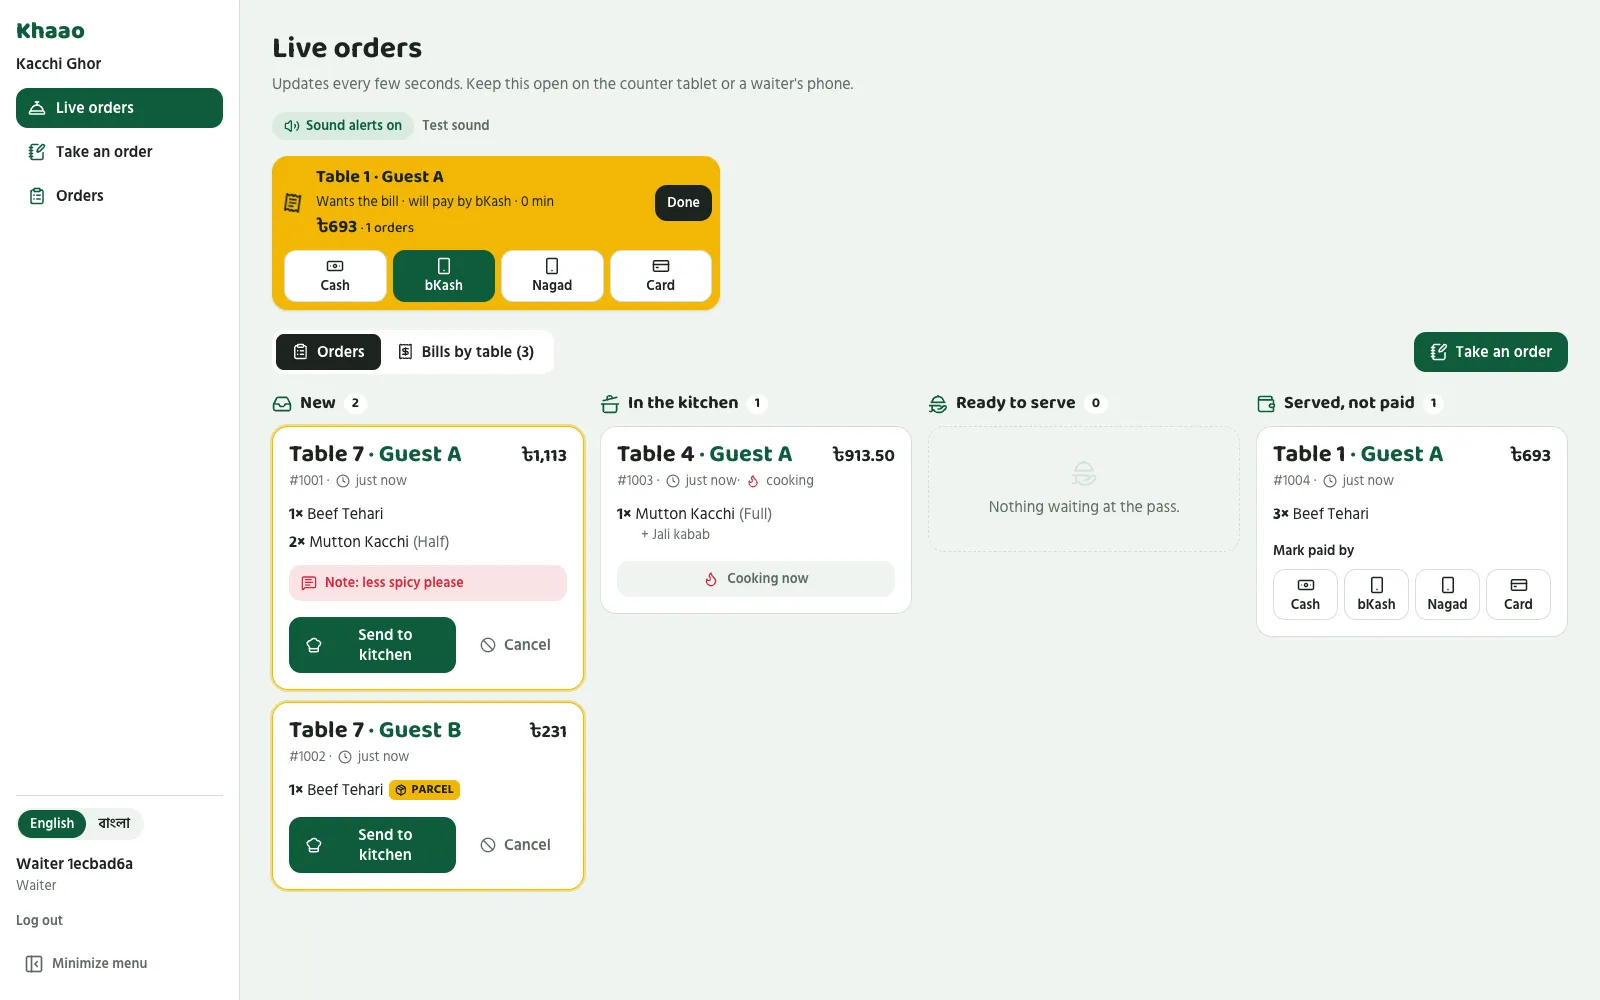Click the receipt icon in yellow banner
The height and width of the screenshot is (1000, 1600).
[293, 203]
